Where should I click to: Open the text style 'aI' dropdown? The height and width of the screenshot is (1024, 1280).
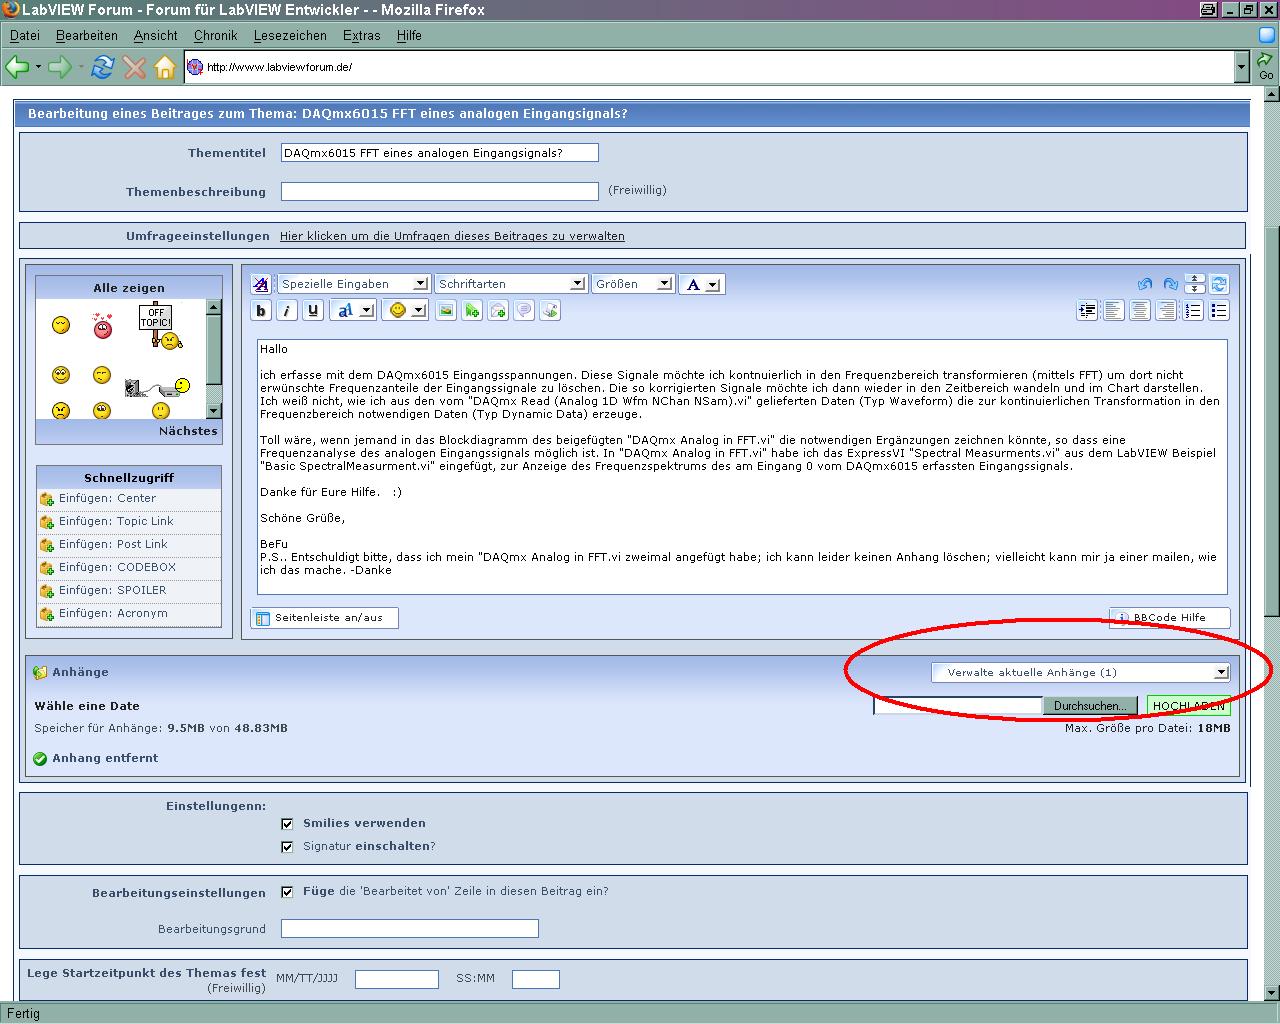coord(353,311)
